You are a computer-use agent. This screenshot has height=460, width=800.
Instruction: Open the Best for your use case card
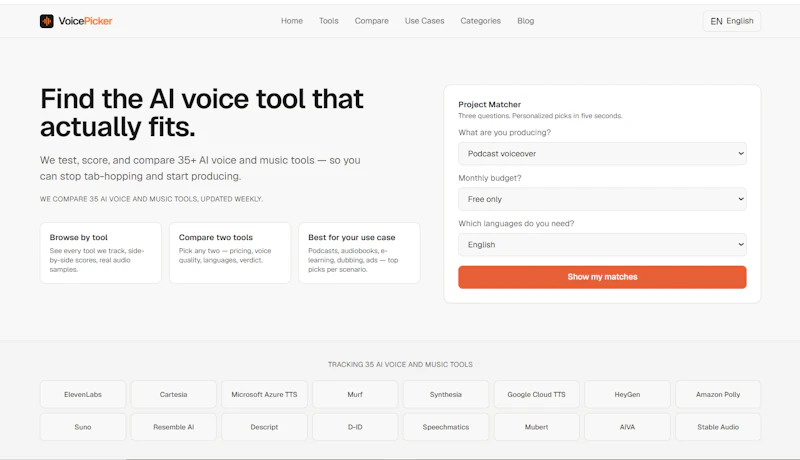pyautogui.click(x=359, y=253)
